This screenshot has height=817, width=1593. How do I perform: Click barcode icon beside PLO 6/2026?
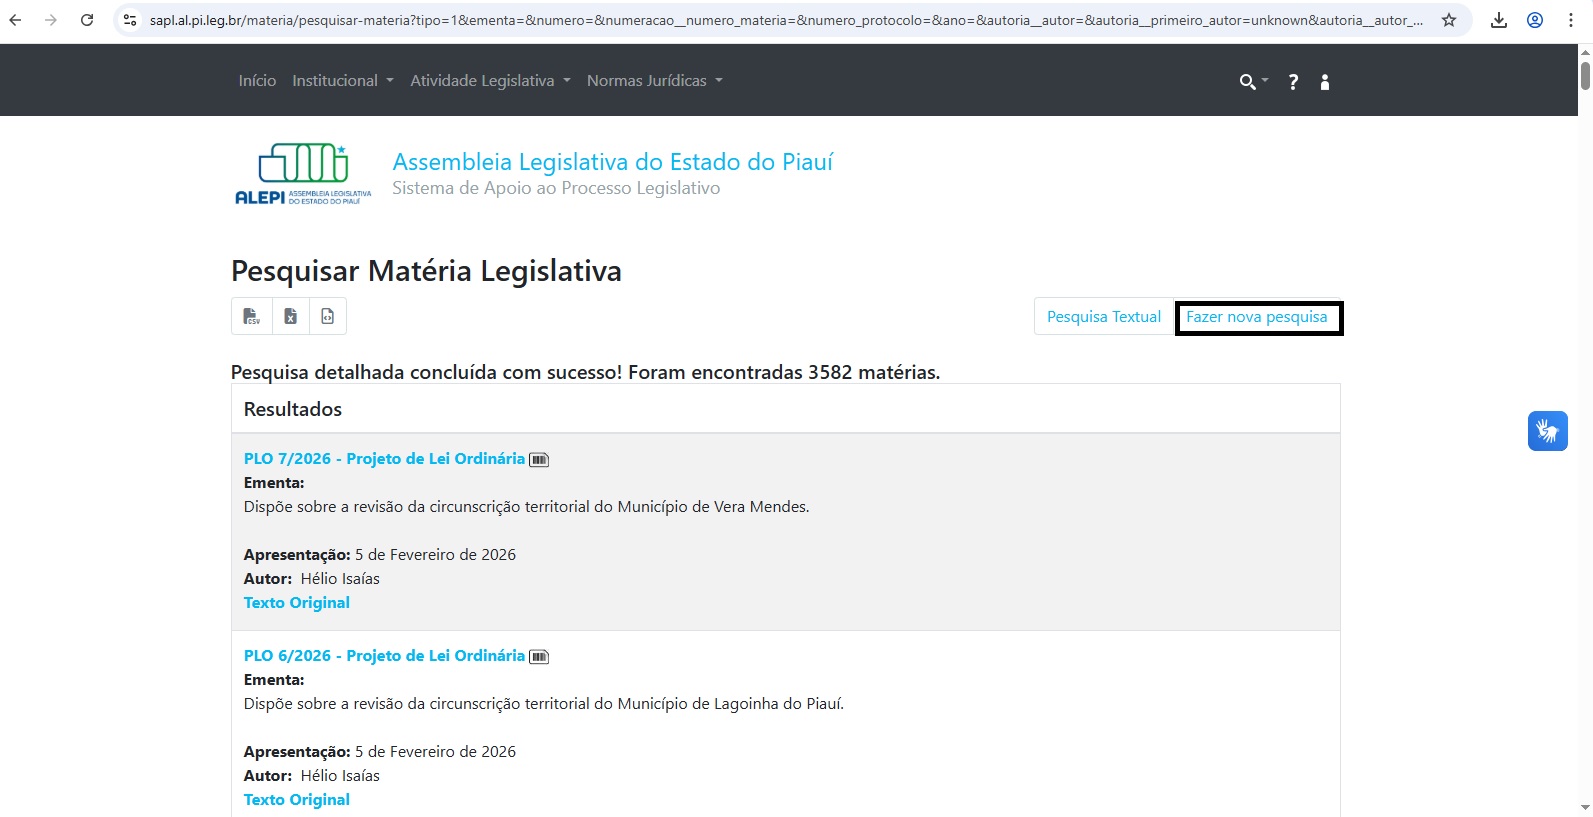tap(539, 657)
